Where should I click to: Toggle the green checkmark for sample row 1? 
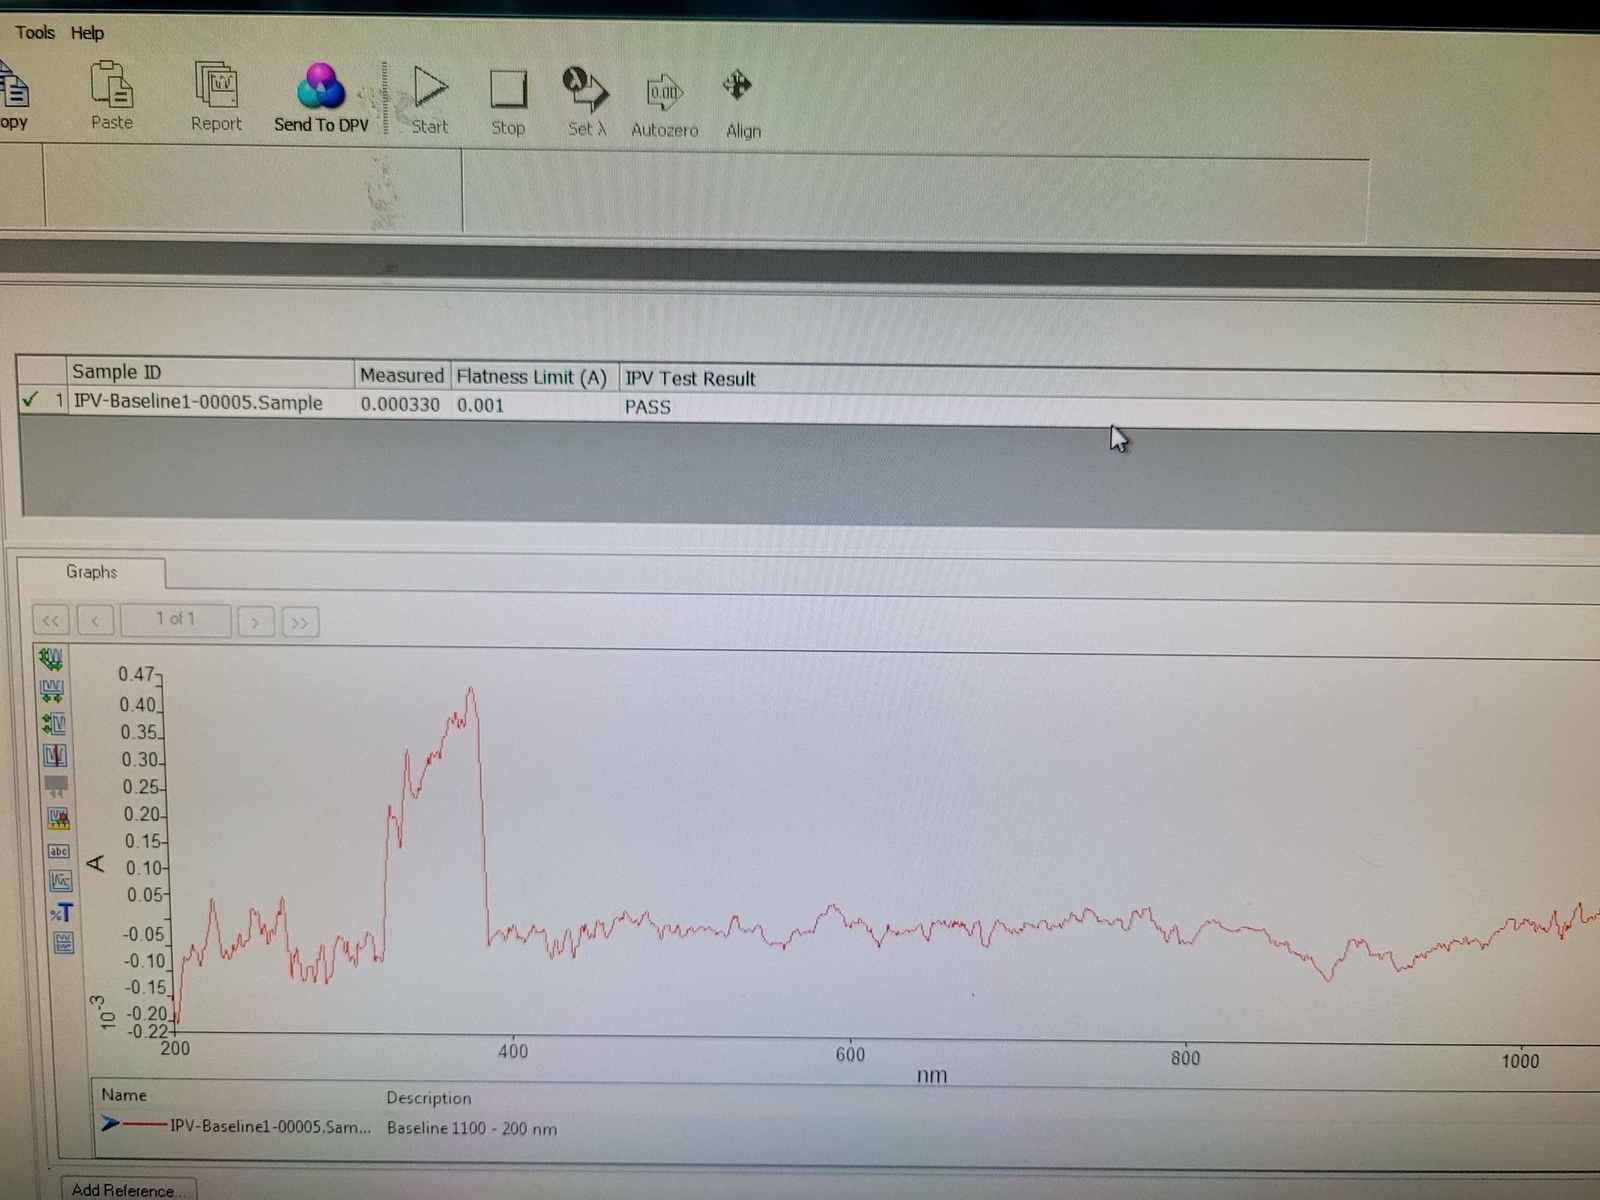[31, 399]
